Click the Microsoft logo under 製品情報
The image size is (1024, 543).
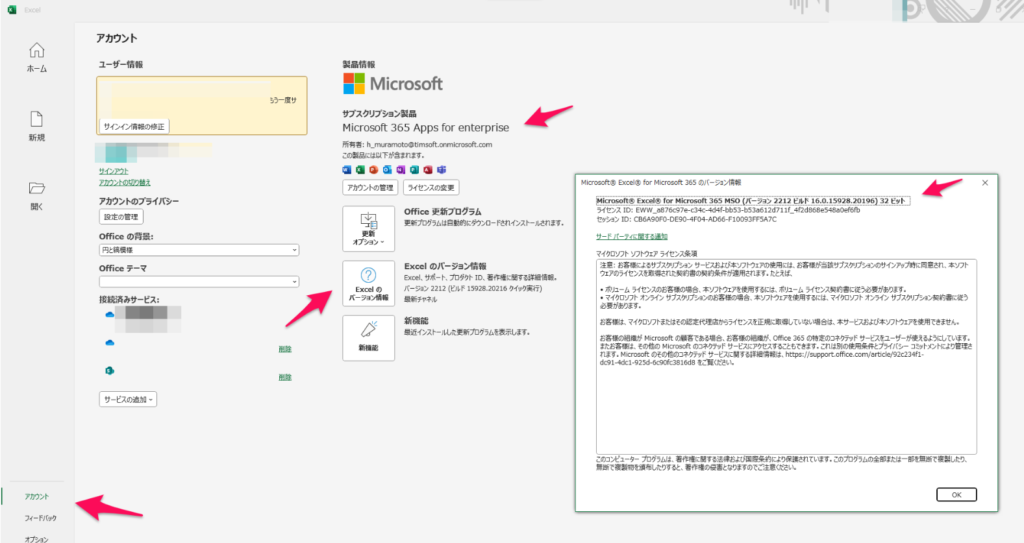point(392,84)
